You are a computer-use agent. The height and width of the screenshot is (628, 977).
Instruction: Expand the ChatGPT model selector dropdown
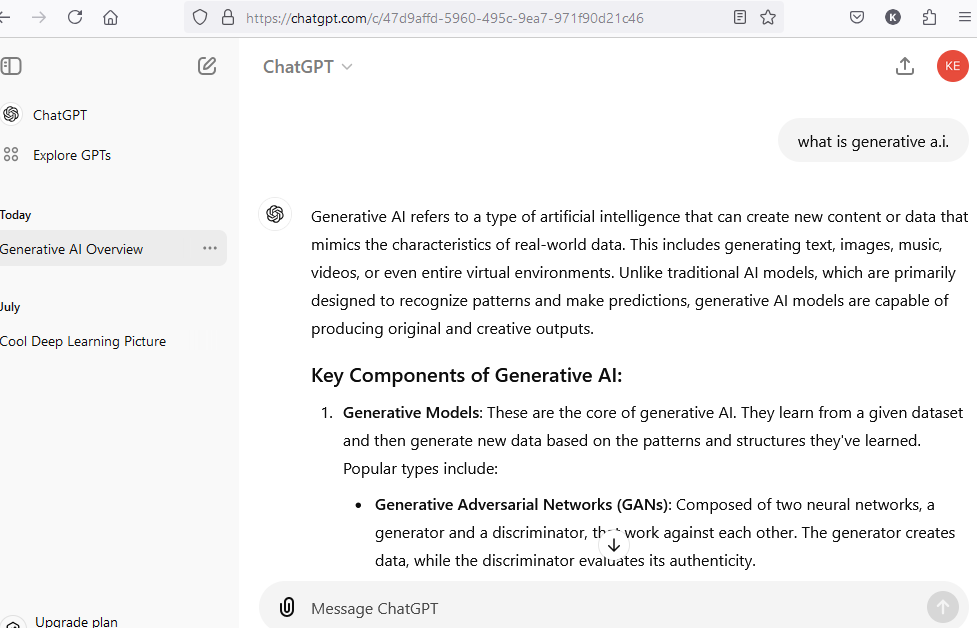point(308,67)
